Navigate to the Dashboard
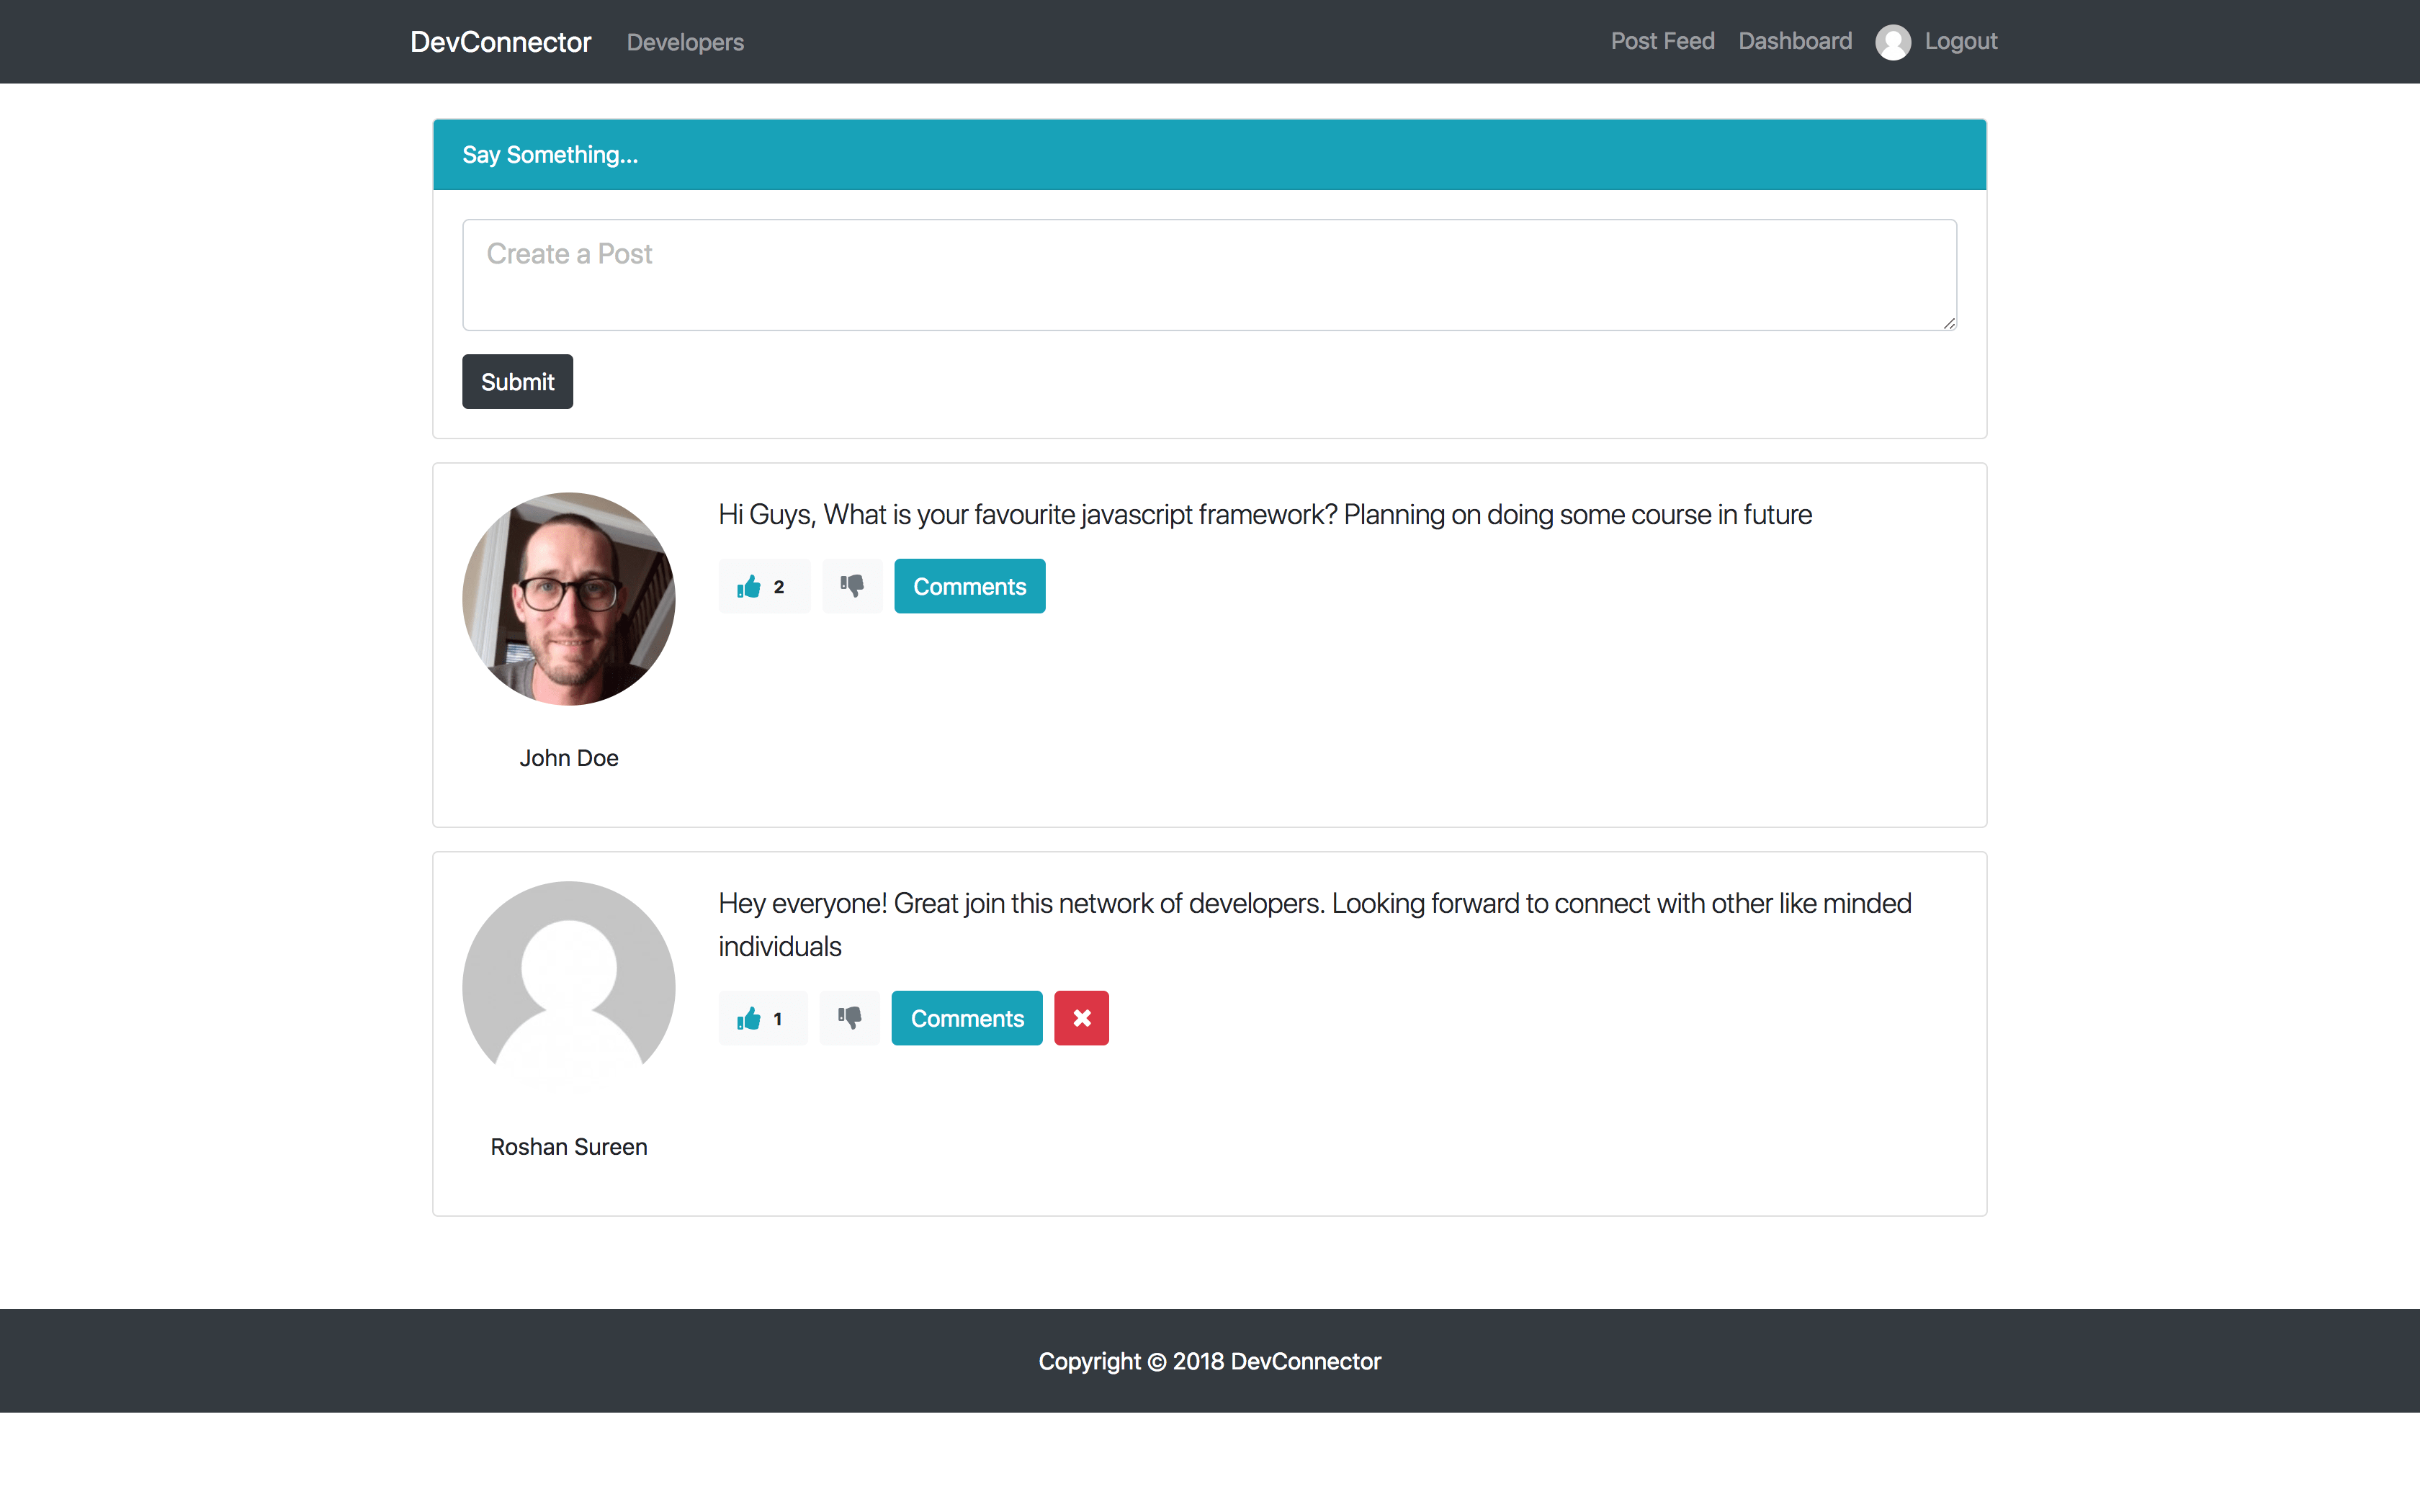Screen dimensions: 2420x1512 tap(1794, 41)
